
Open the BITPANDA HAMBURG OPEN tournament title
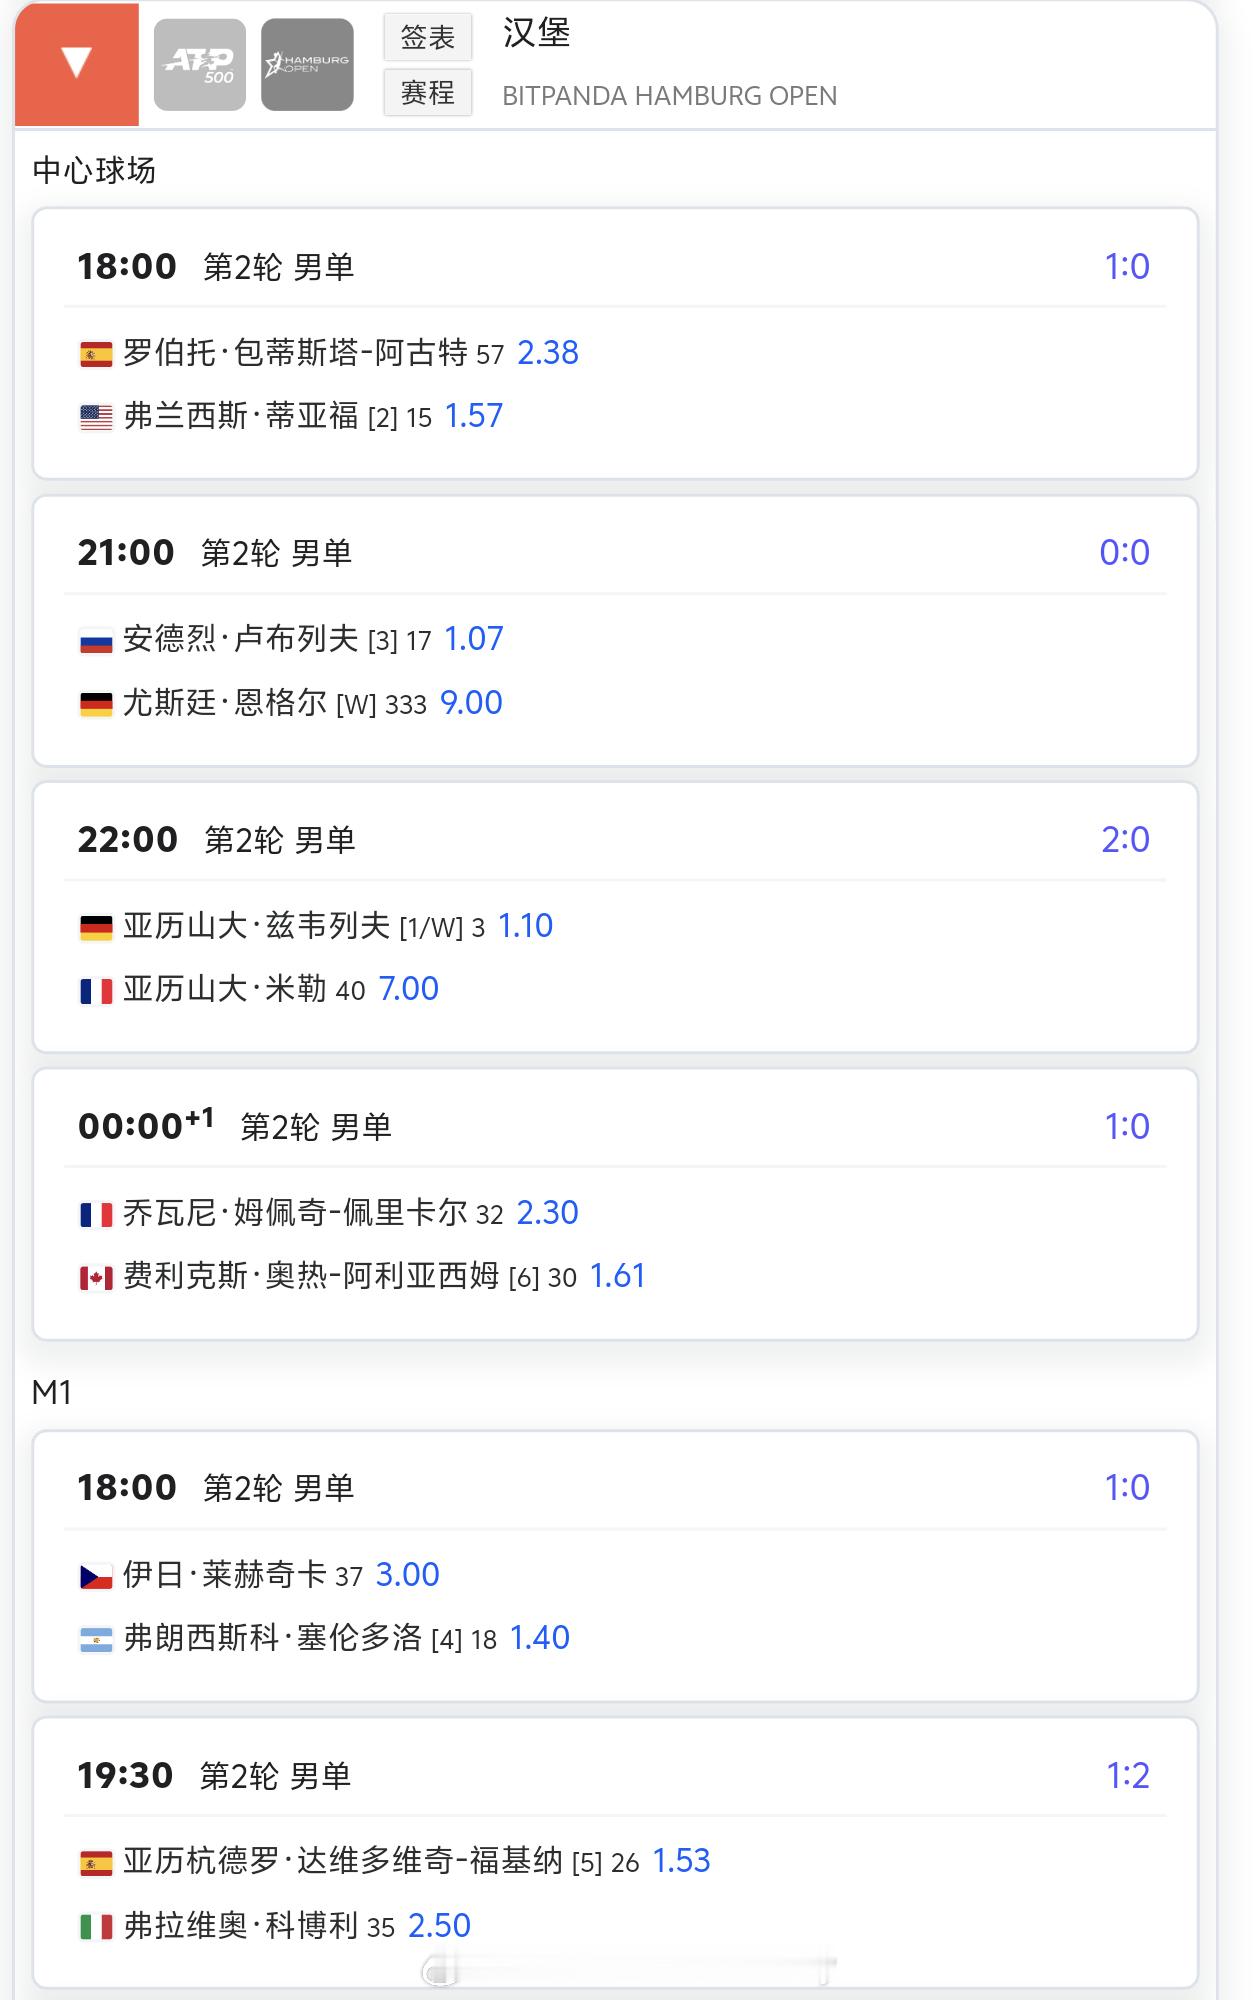pyautogui.click(x=669, y=96)
